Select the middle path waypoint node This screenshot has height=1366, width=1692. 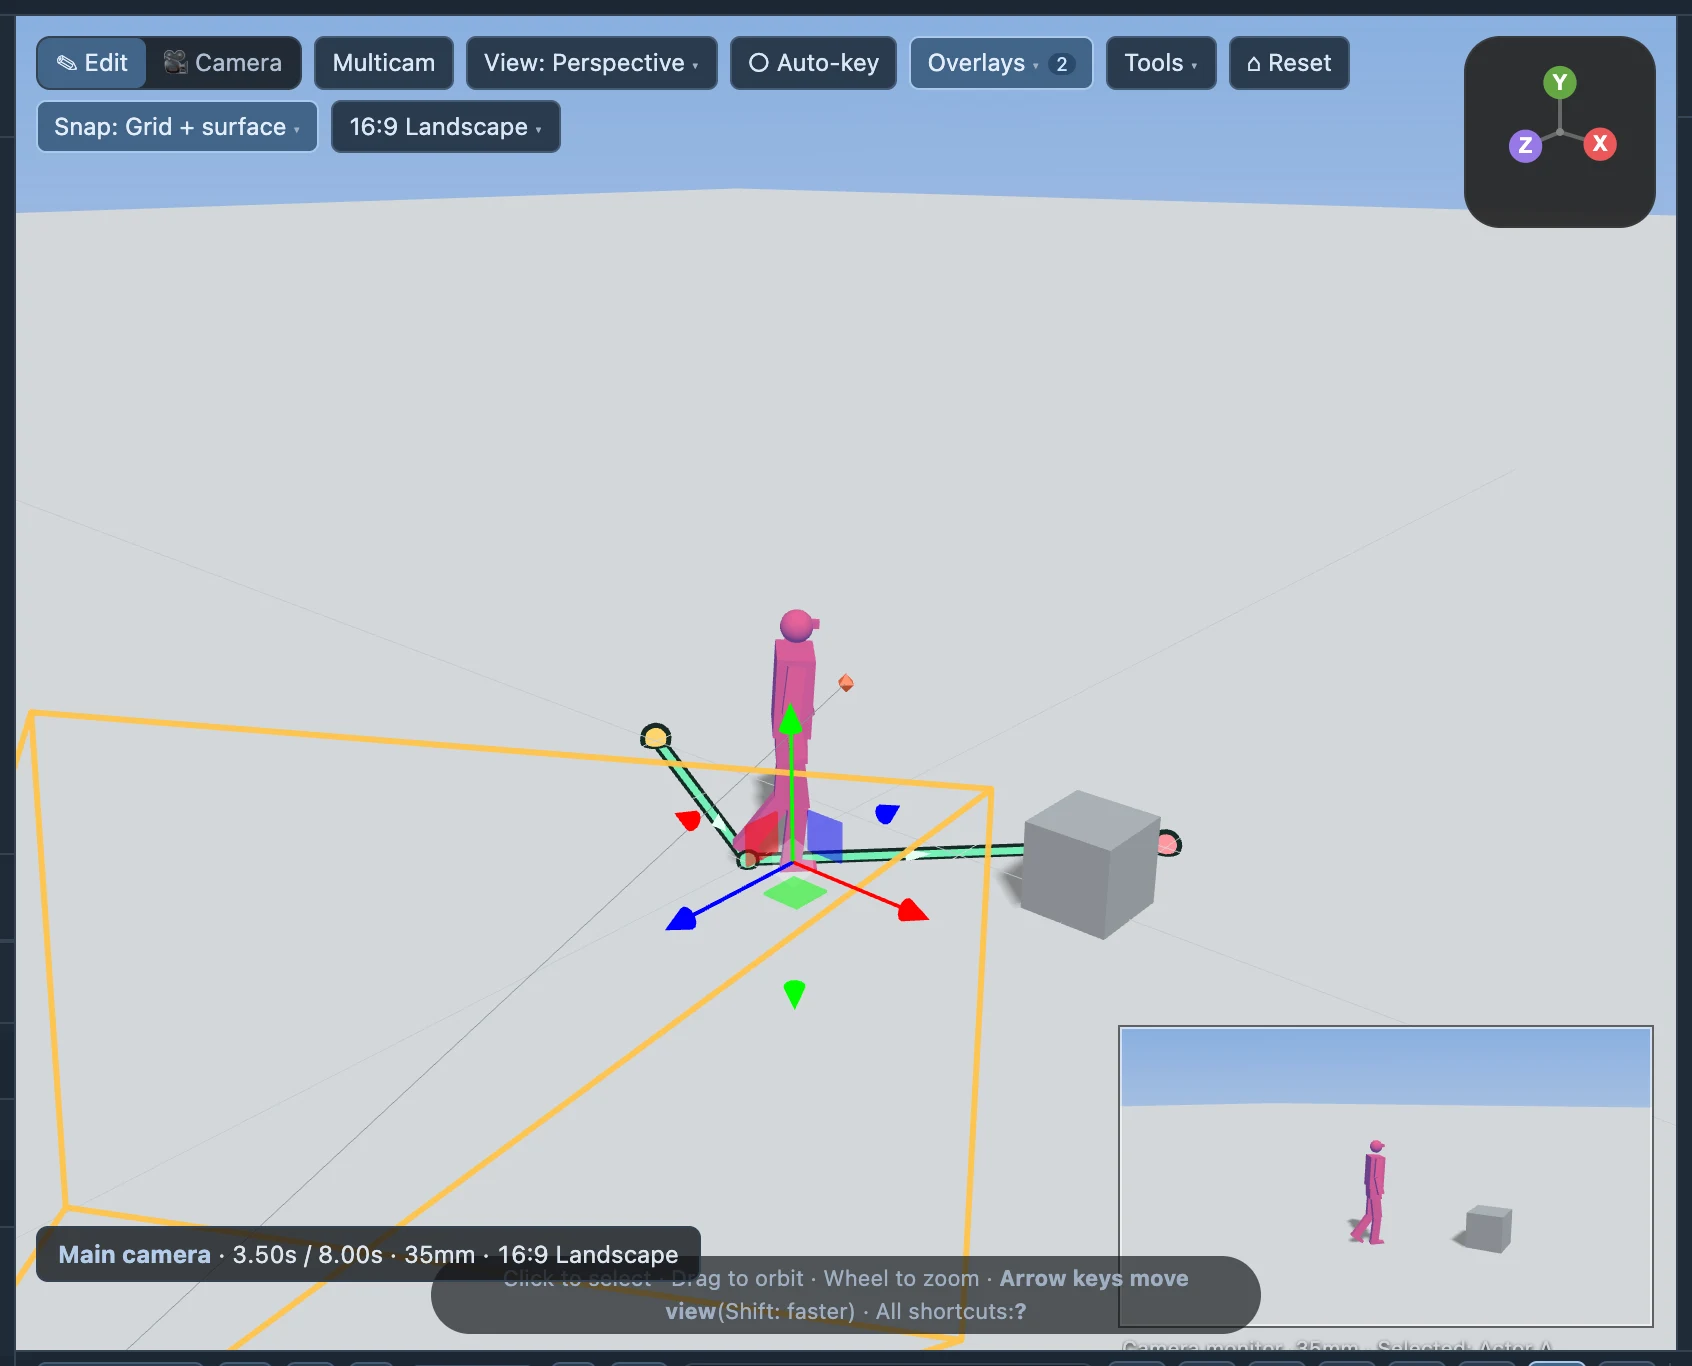tap(747, 859)
